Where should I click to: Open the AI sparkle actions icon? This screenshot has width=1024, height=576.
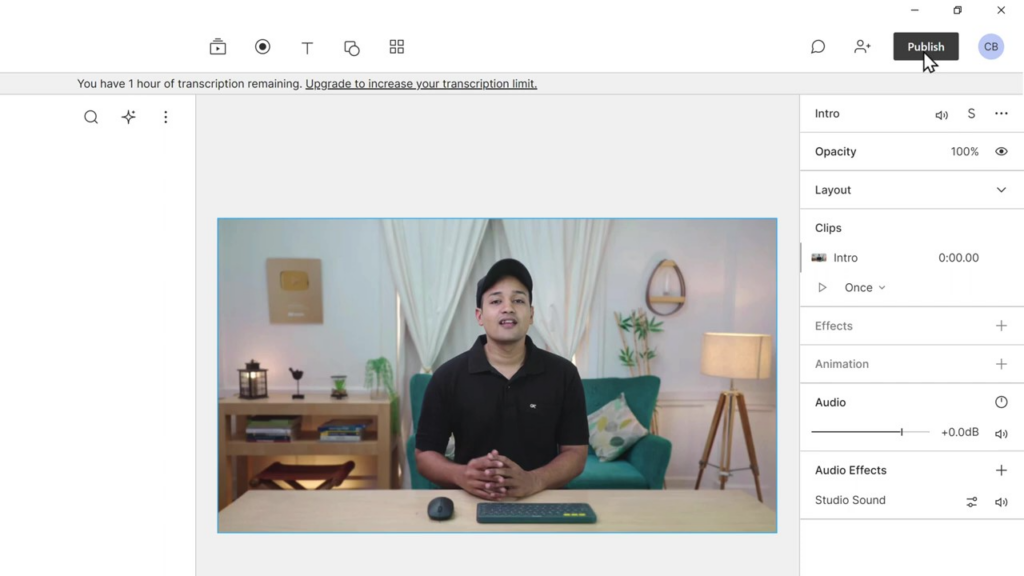[129, 117]
